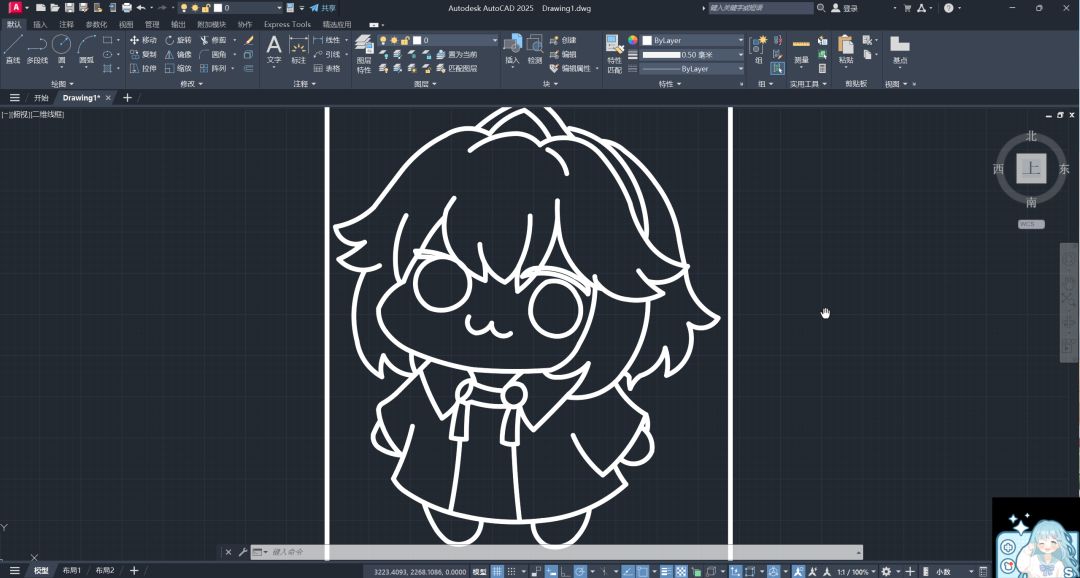
Task: Open the Insert (插入) ribbon tab
Action: click(40, 24)
